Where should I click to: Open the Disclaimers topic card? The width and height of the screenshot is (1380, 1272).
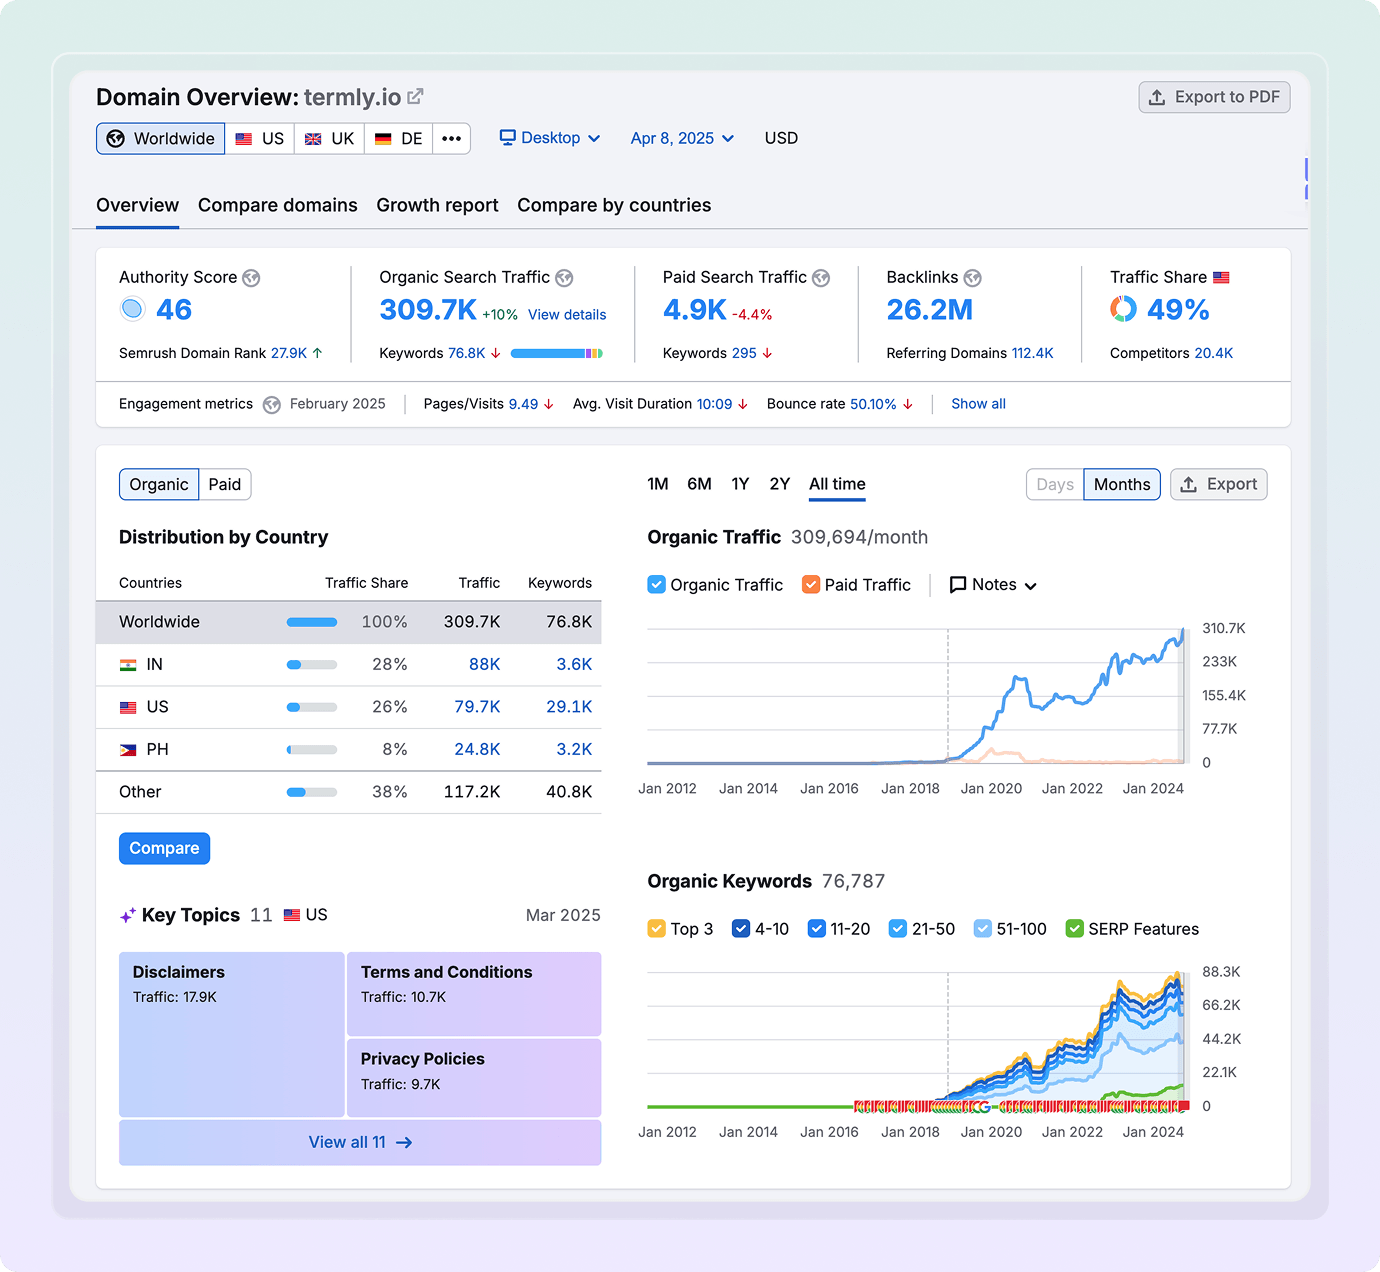click(231, 1034)
